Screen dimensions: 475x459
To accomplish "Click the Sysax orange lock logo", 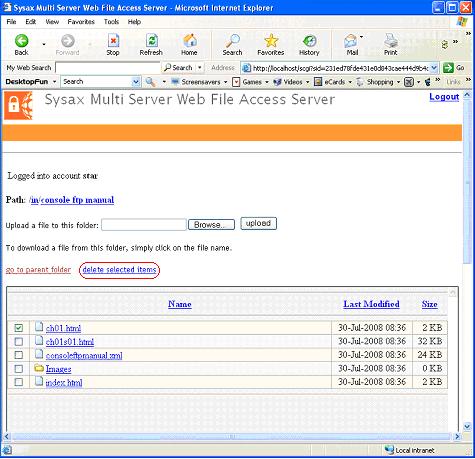I will 18,105.
